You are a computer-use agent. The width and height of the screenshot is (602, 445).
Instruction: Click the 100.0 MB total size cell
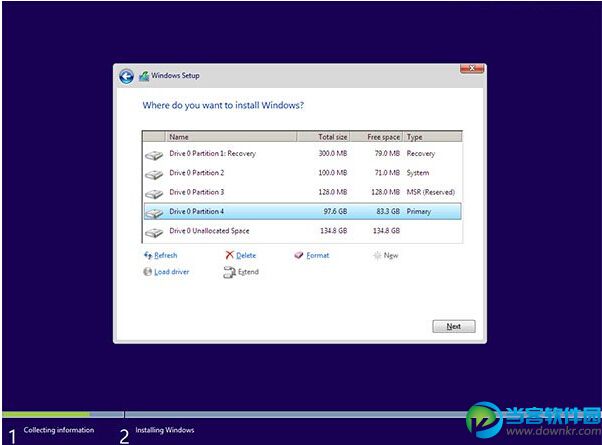332,173
